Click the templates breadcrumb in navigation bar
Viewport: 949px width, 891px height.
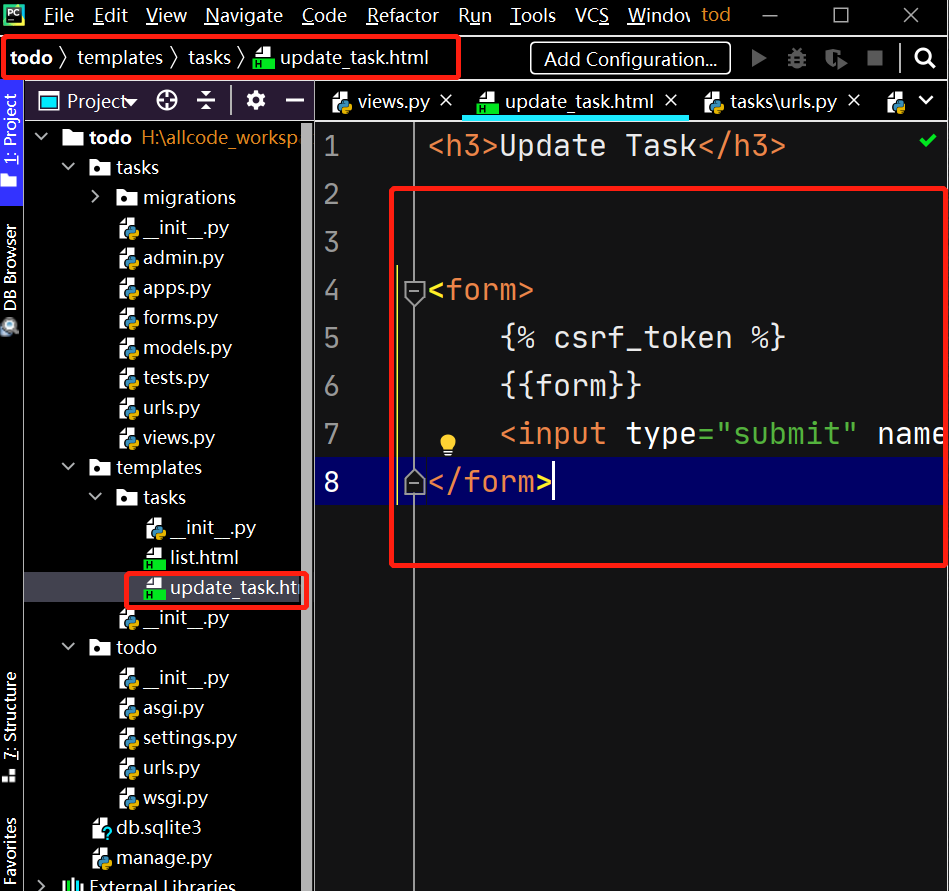[120, 58]
